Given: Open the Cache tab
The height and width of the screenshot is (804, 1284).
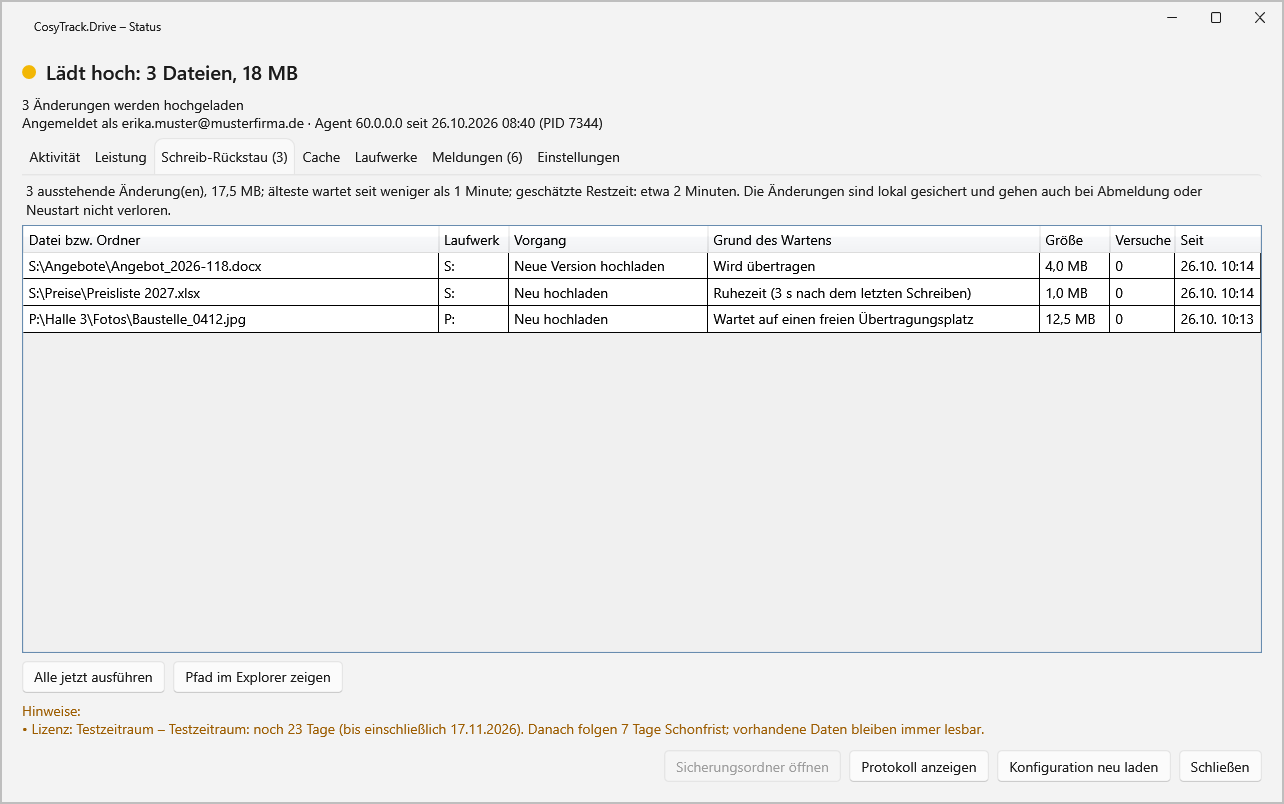Looking at the screenshot, I should coord(322,157).
